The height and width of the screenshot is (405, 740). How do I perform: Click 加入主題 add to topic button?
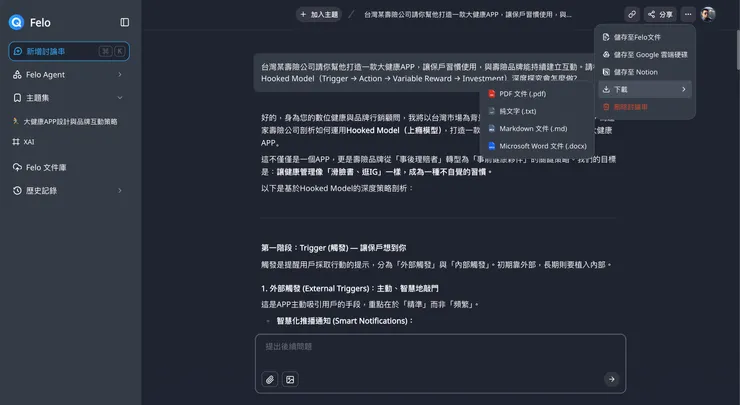pos(319,15)
